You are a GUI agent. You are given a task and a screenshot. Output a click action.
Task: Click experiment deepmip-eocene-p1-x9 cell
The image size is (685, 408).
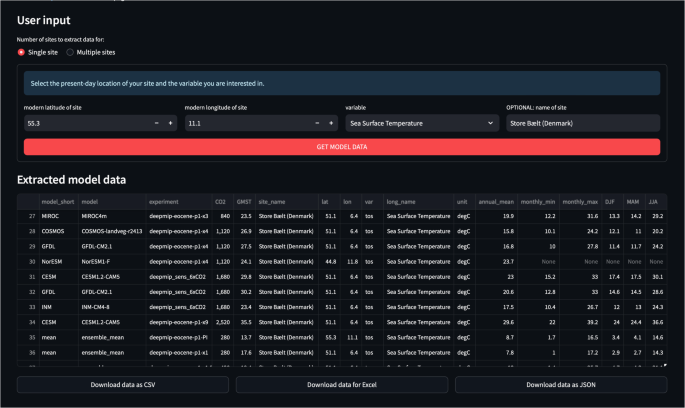click(x=179, y=322)
